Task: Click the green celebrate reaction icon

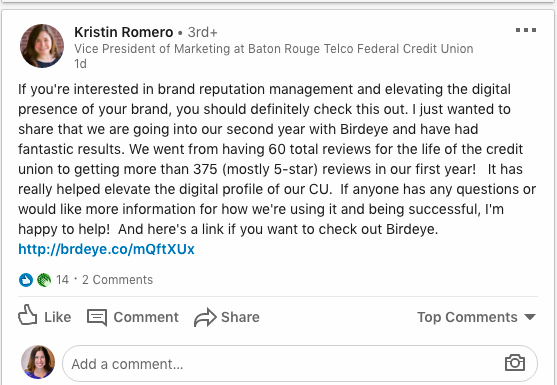Action: (x=44, y=280)
